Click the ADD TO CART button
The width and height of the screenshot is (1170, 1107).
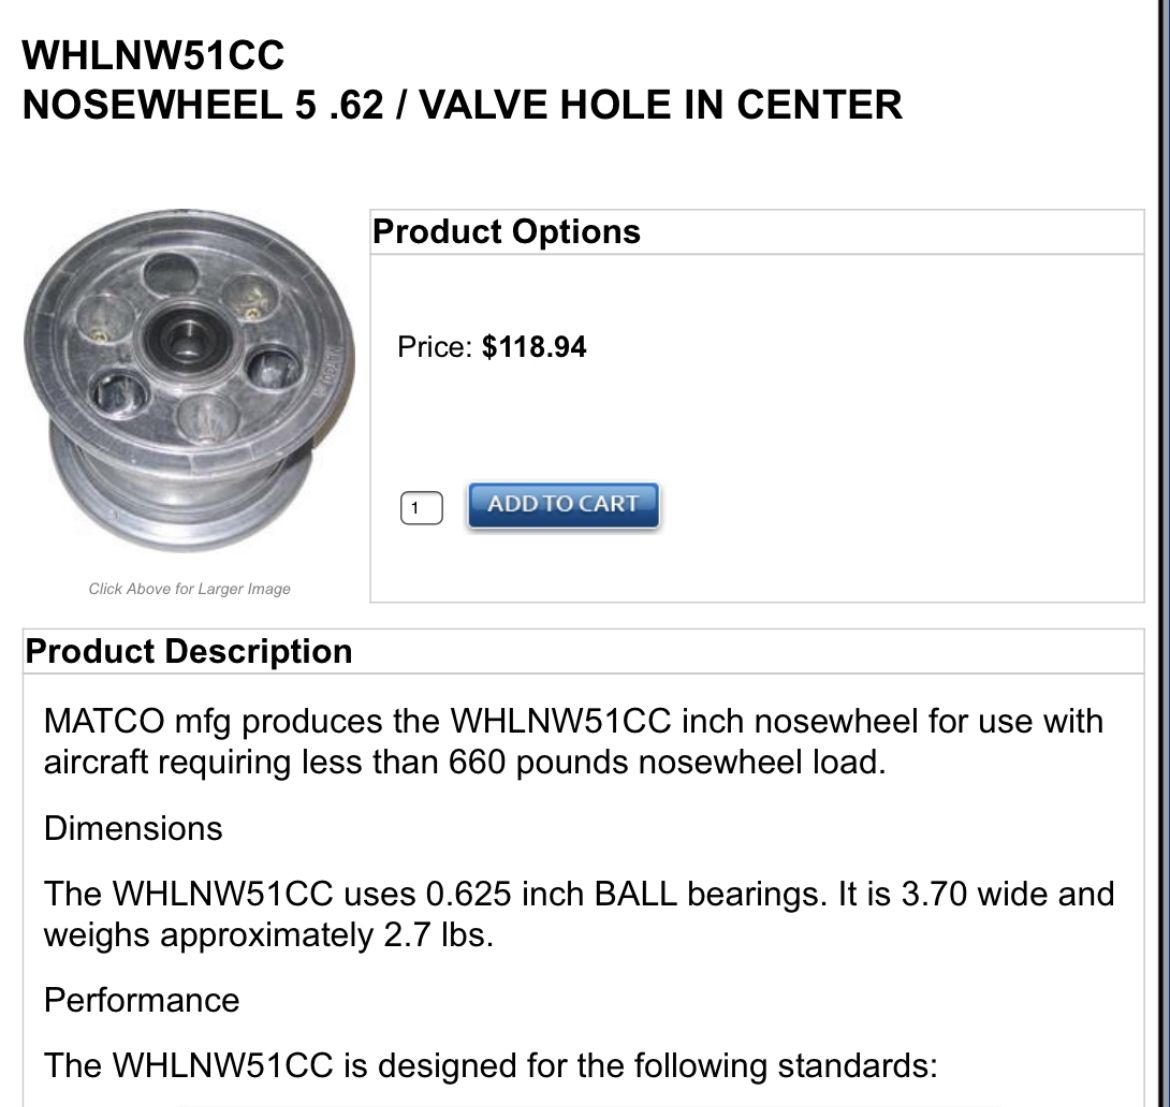pos(563,504)
